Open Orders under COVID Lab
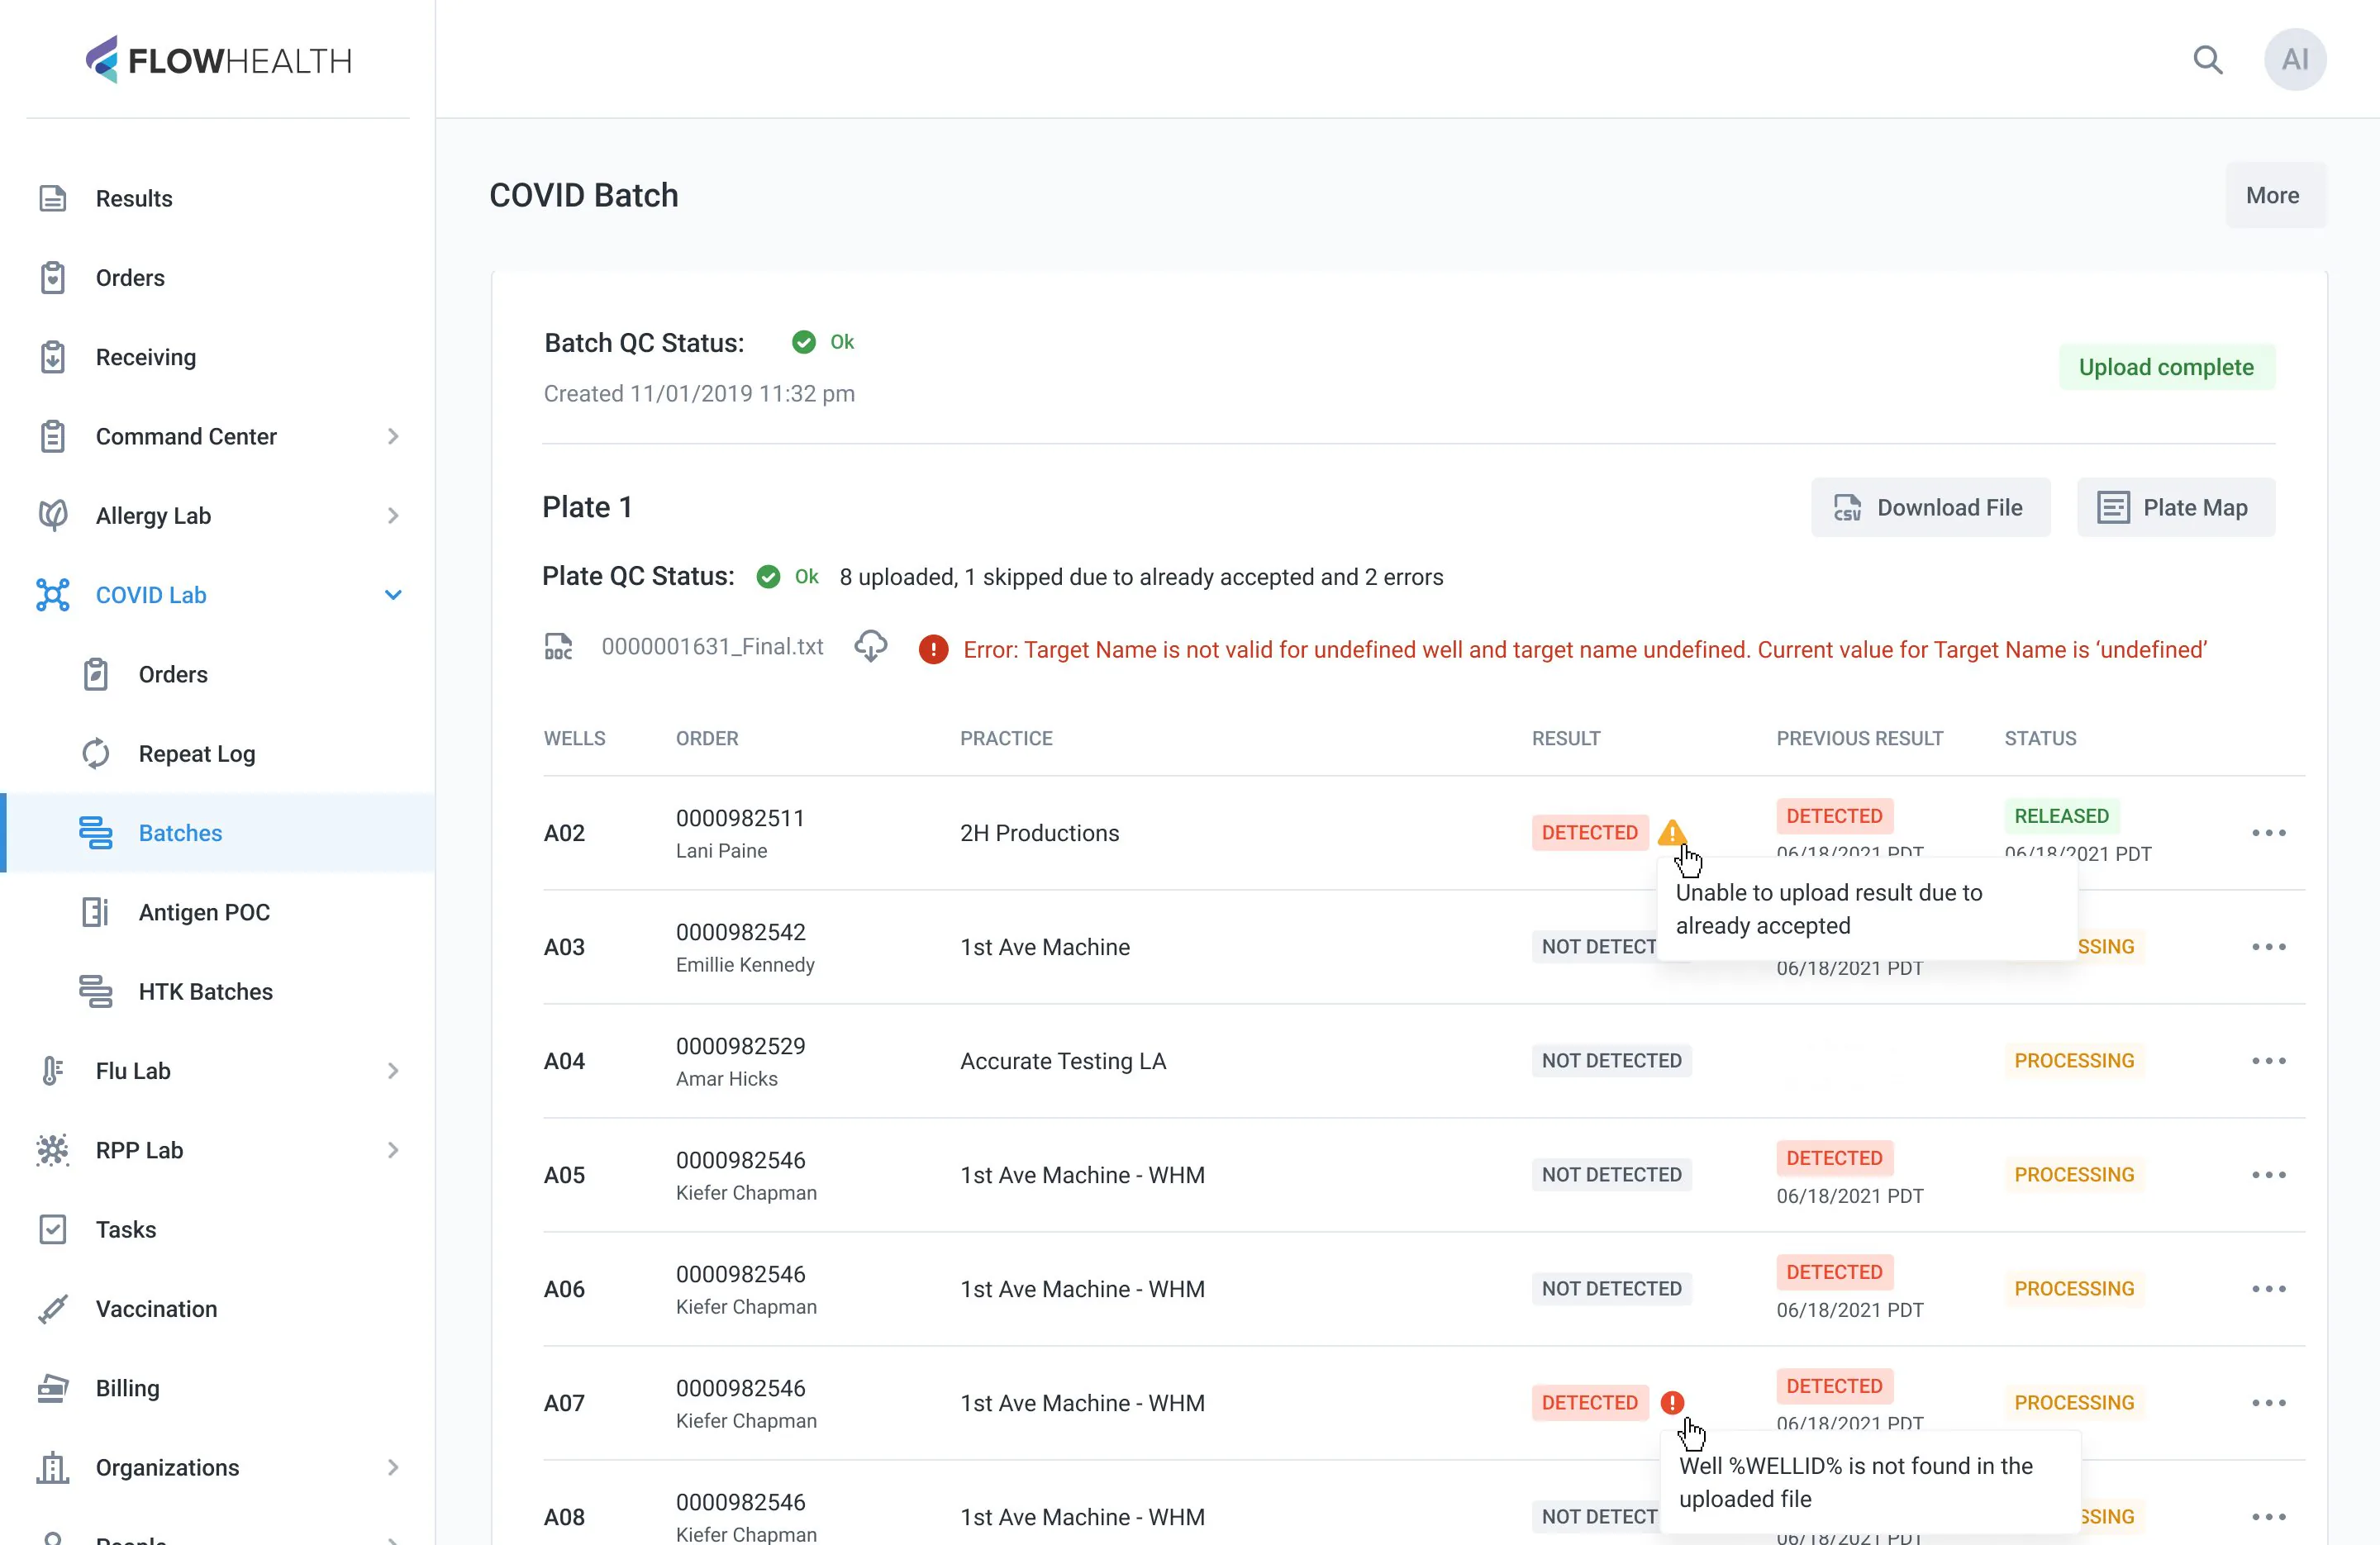 [x=218, y=675]
